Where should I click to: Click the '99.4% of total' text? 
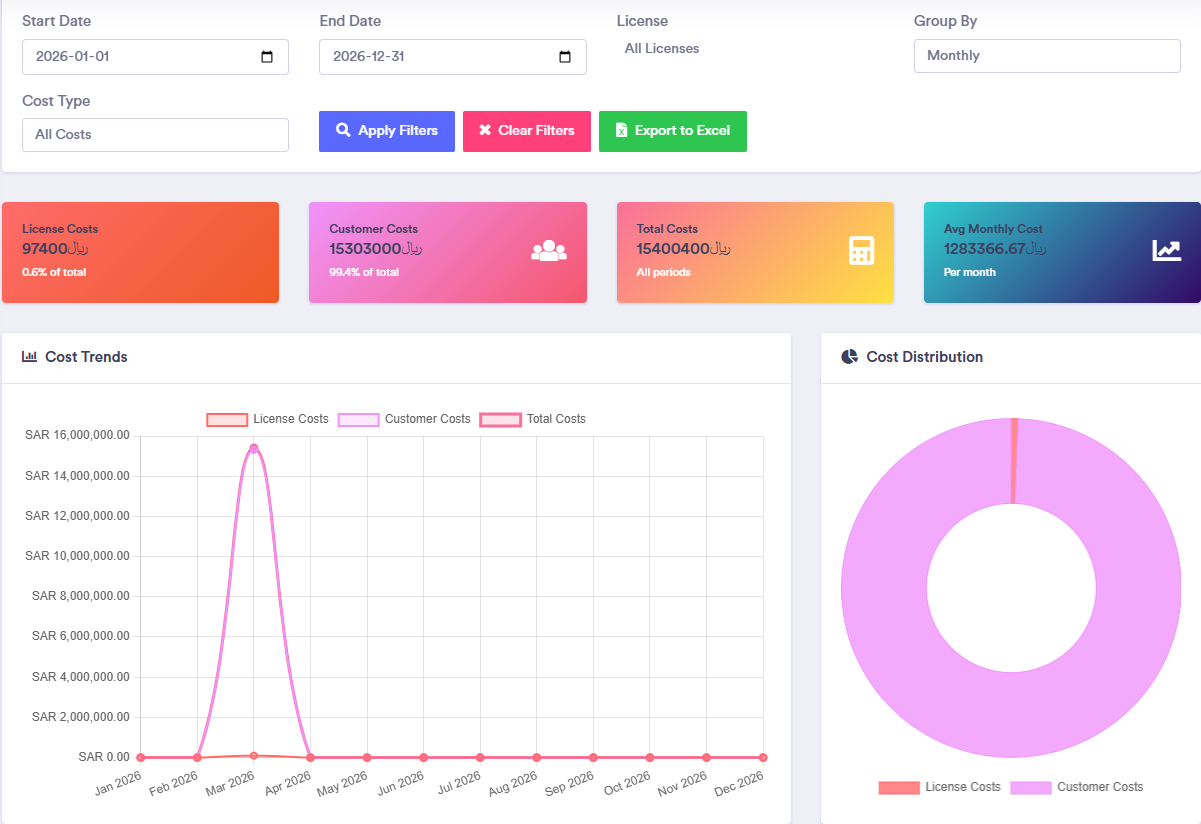364,272
